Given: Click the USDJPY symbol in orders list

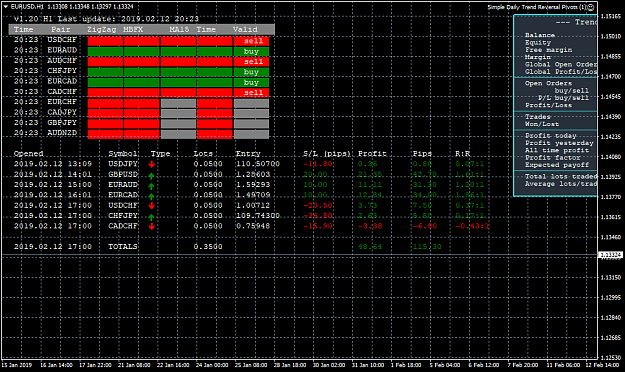Looking at the screenshot, I should point(123,164).
